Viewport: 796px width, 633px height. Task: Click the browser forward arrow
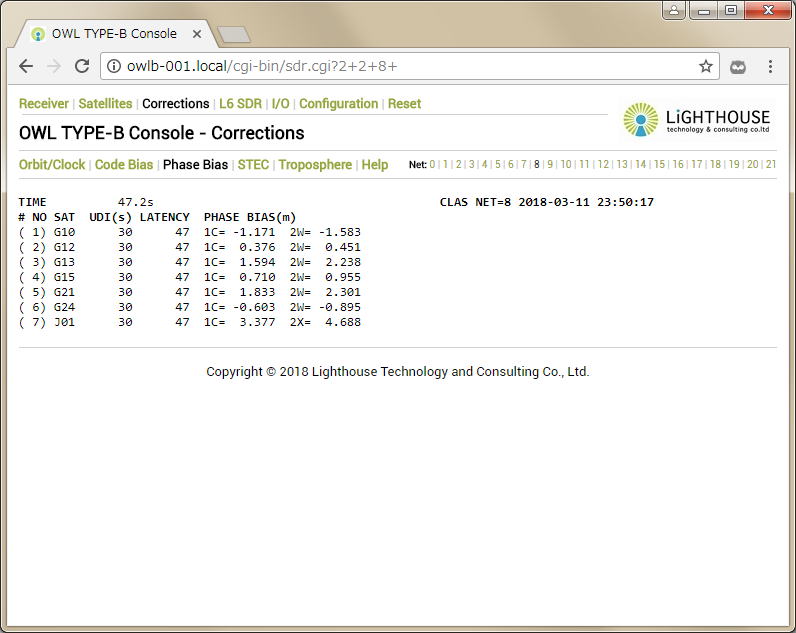pyautogui.click(x=54, y=67)
